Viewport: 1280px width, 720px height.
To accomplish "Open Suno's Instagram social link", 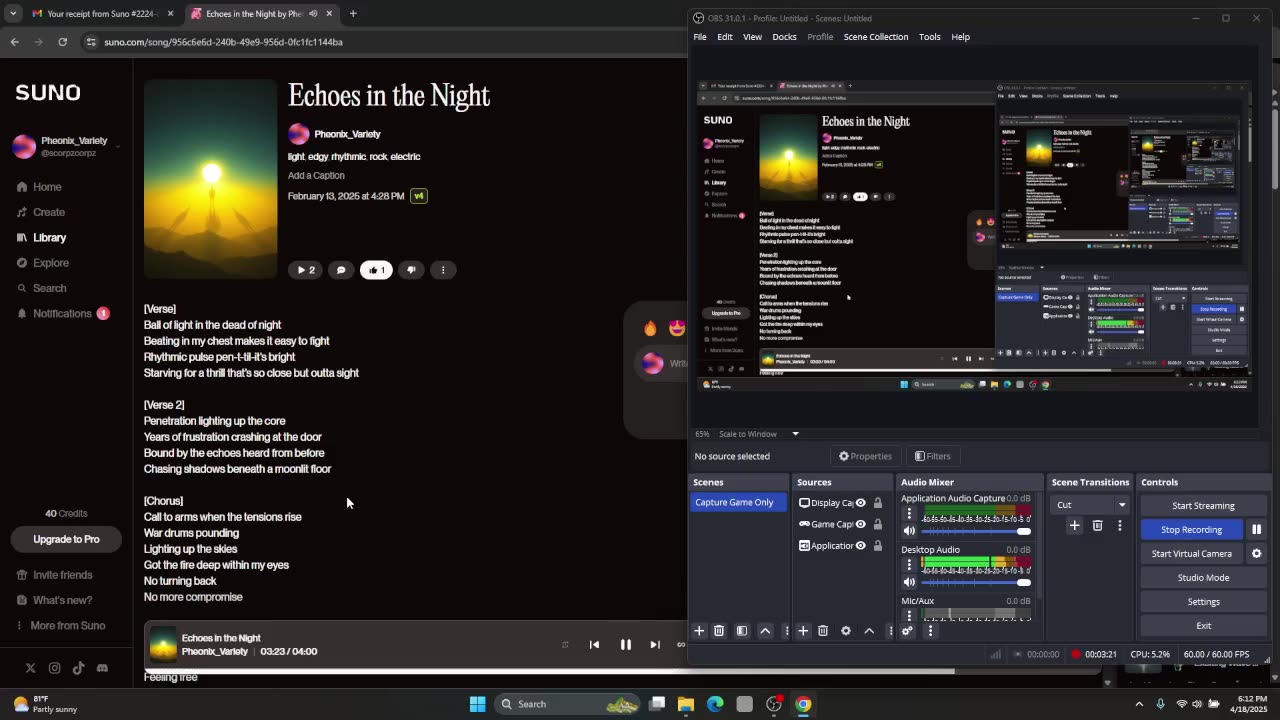I will click(54, 668).
